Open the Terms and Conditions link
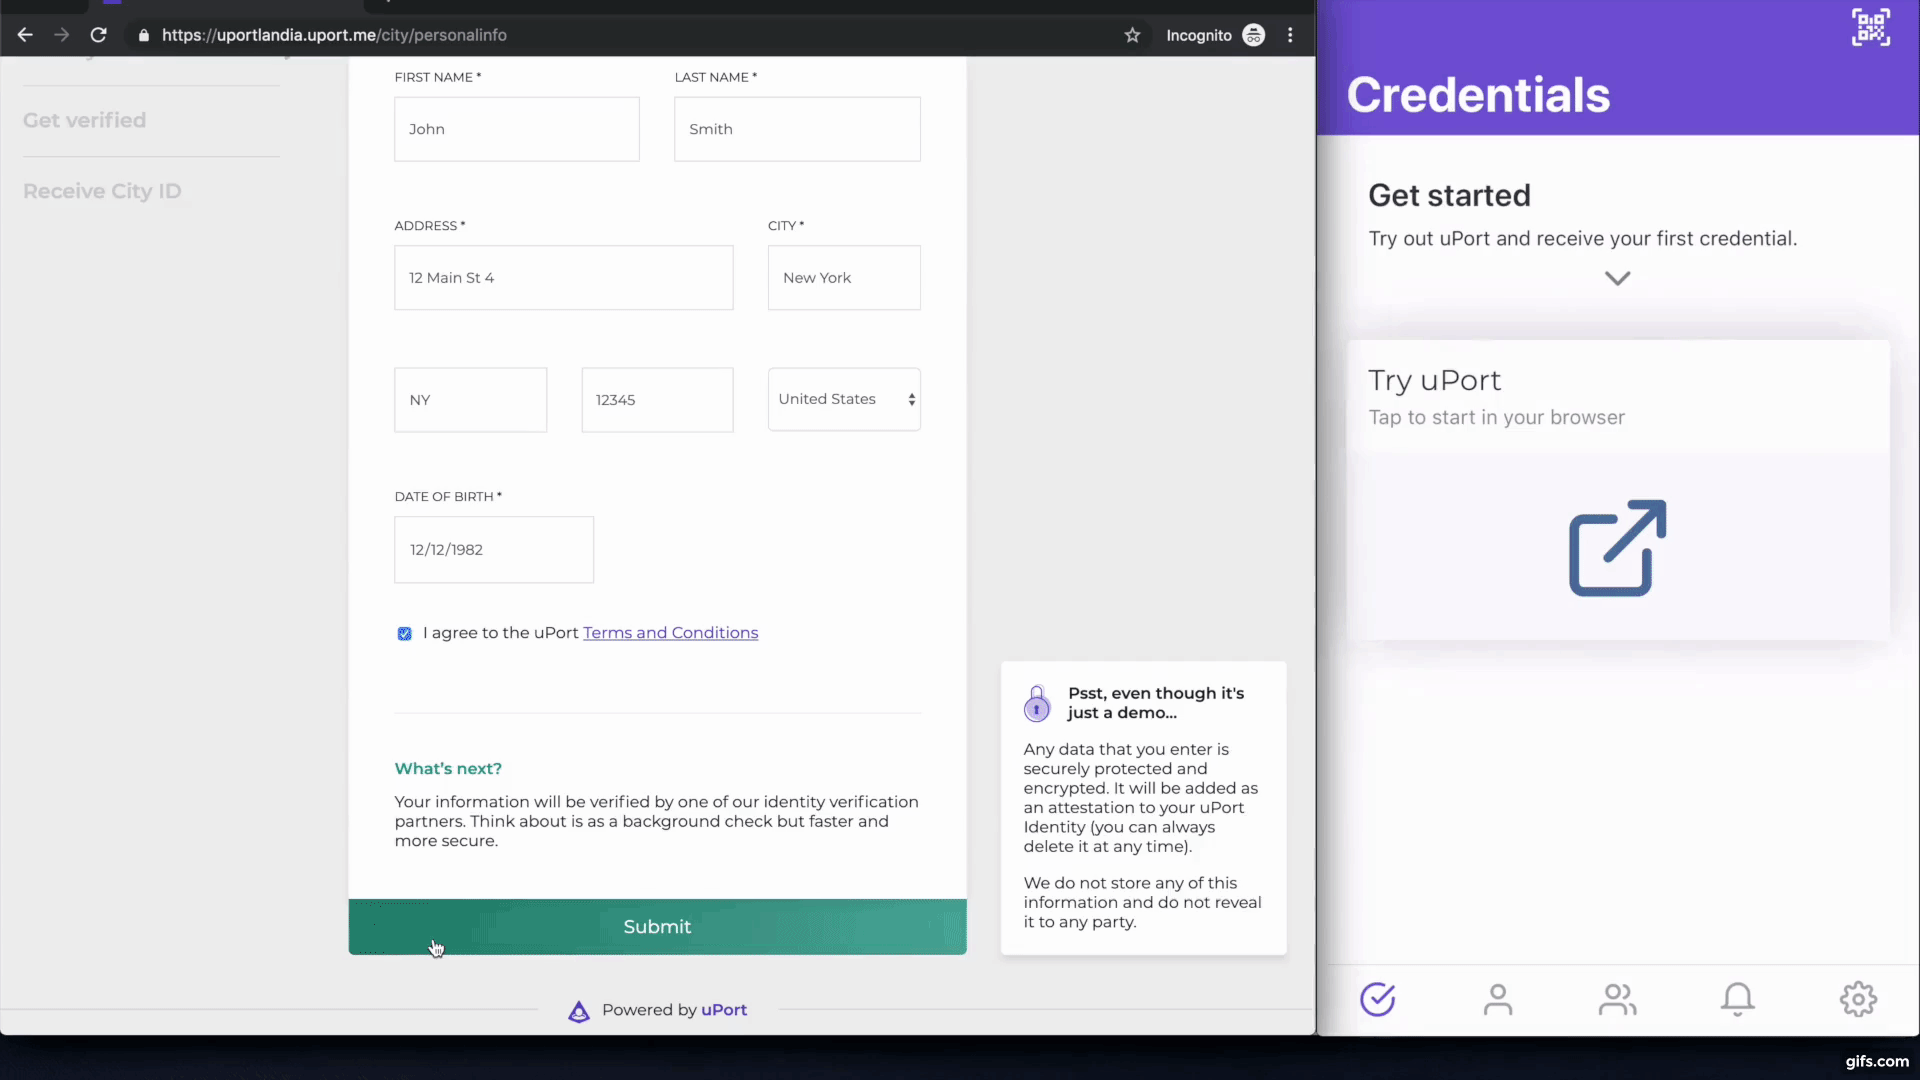This screenshot has width=1920, height=1080. (670, 633)
